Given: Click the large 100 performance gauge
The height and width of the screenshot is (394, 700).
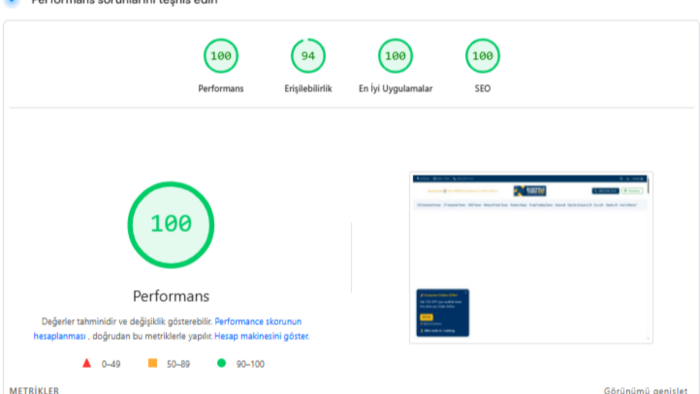Looking at the screenshot, I should [x=171, y=224].
